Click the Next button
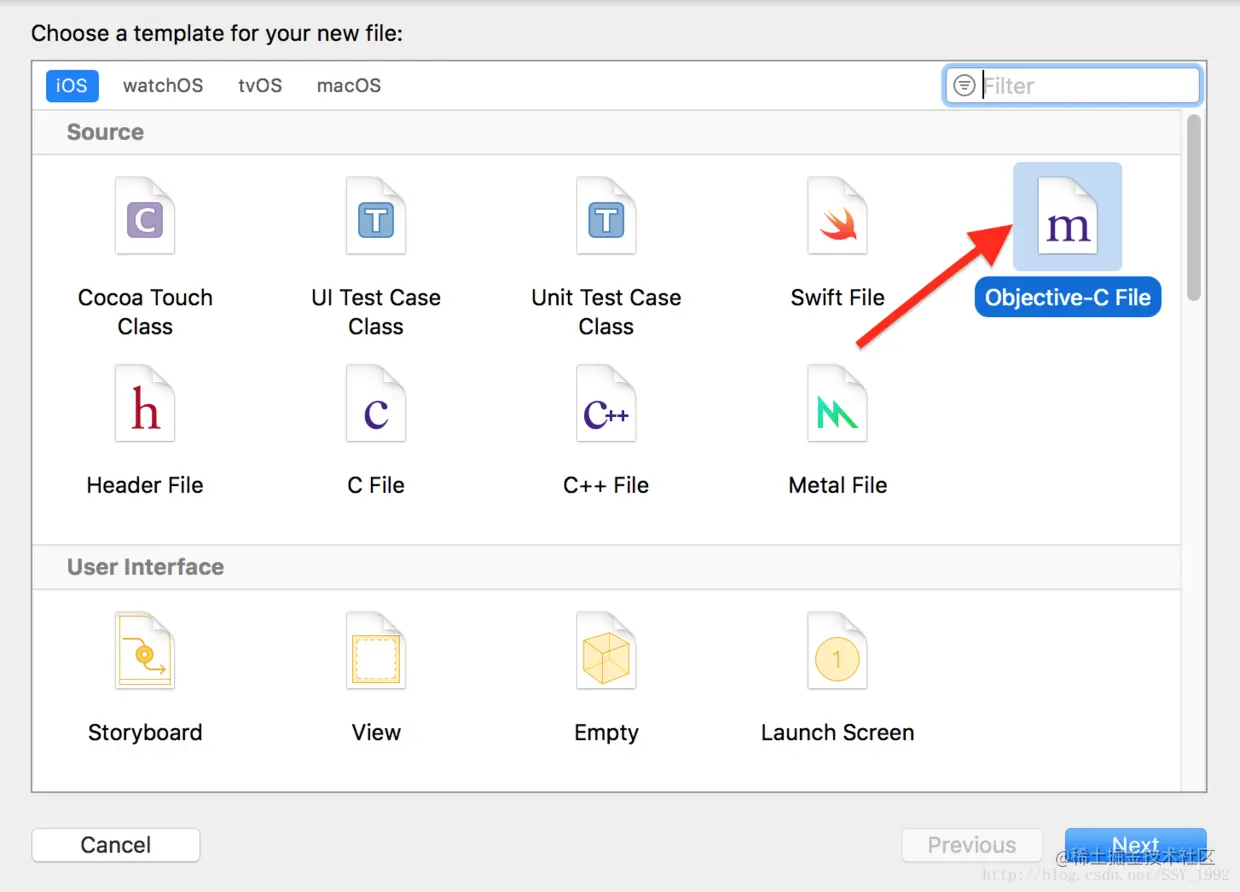Image resolution: width=1240 pixels, height=892 pixels. click(x=1135, y=845)
